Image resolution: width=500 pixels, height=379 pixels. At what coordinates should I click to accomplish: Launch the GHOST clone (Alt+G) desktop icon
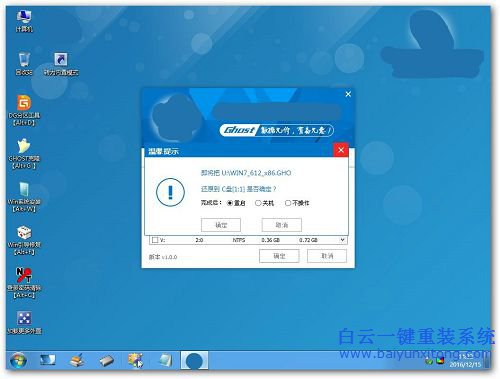[24, 154]
